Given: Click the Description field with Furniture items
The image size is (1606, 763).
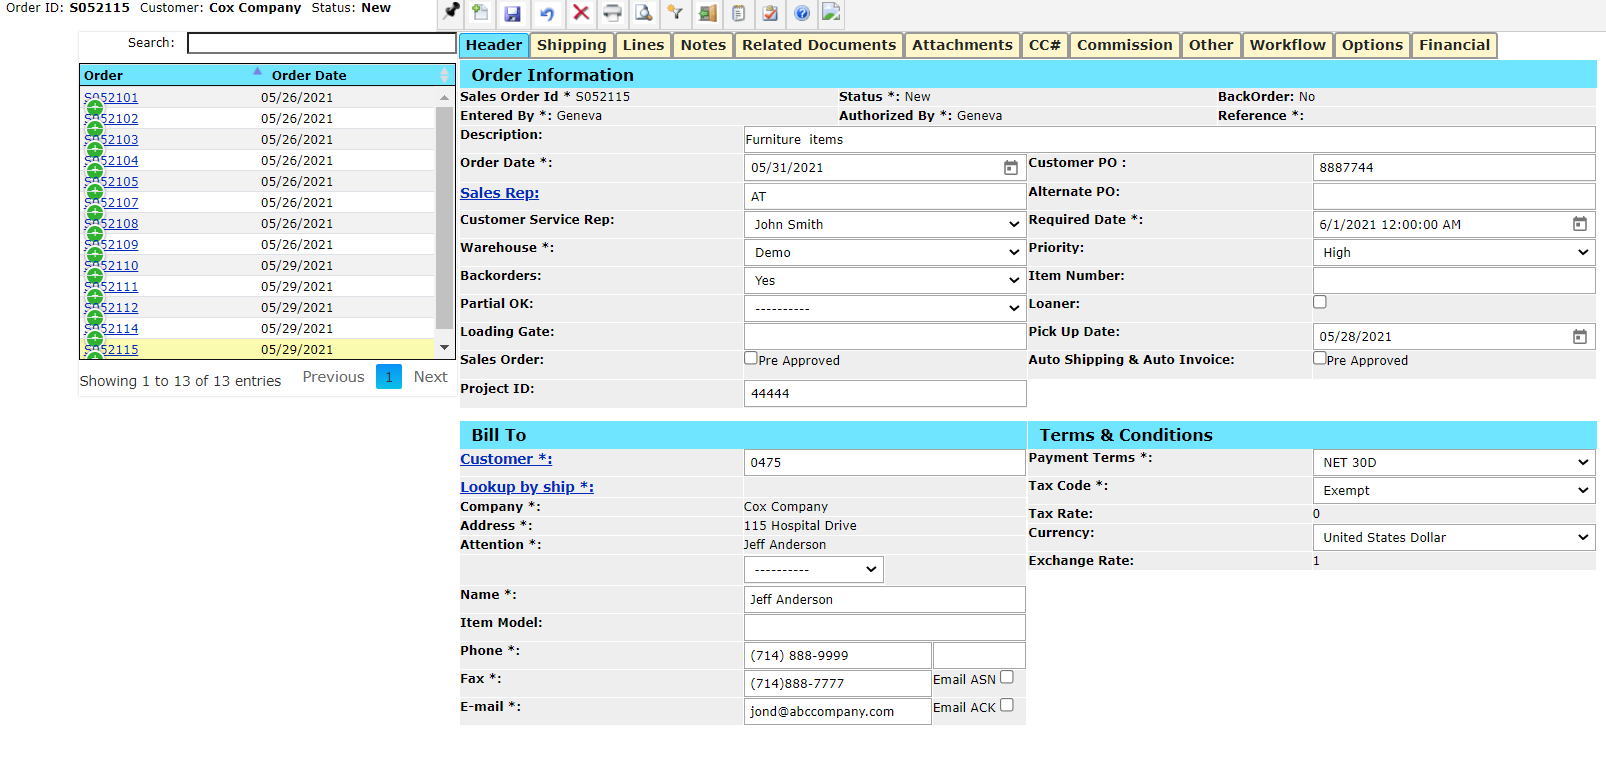Looking at the screenshot, I should pos(1170,140).
